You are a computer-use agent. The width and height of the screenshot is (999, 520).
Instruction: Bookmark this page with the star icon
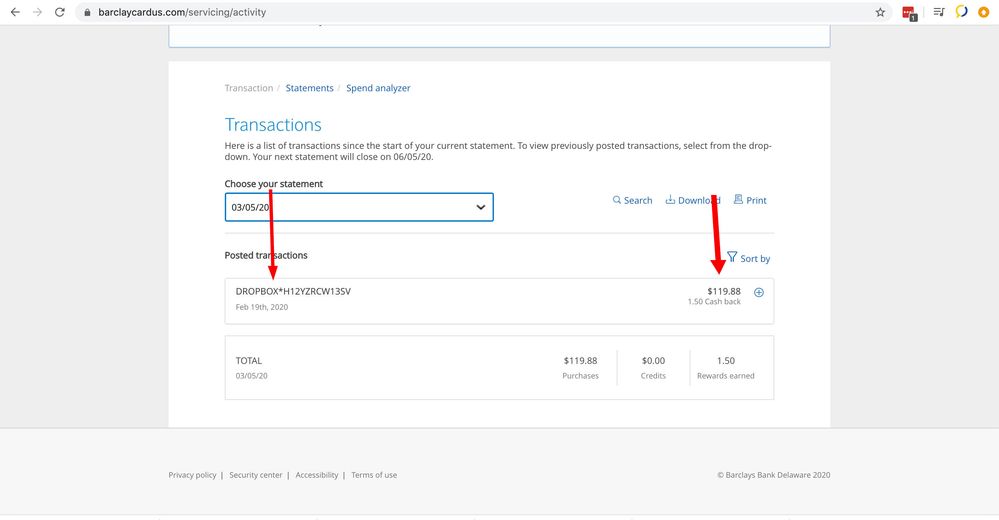pos(880,12)
